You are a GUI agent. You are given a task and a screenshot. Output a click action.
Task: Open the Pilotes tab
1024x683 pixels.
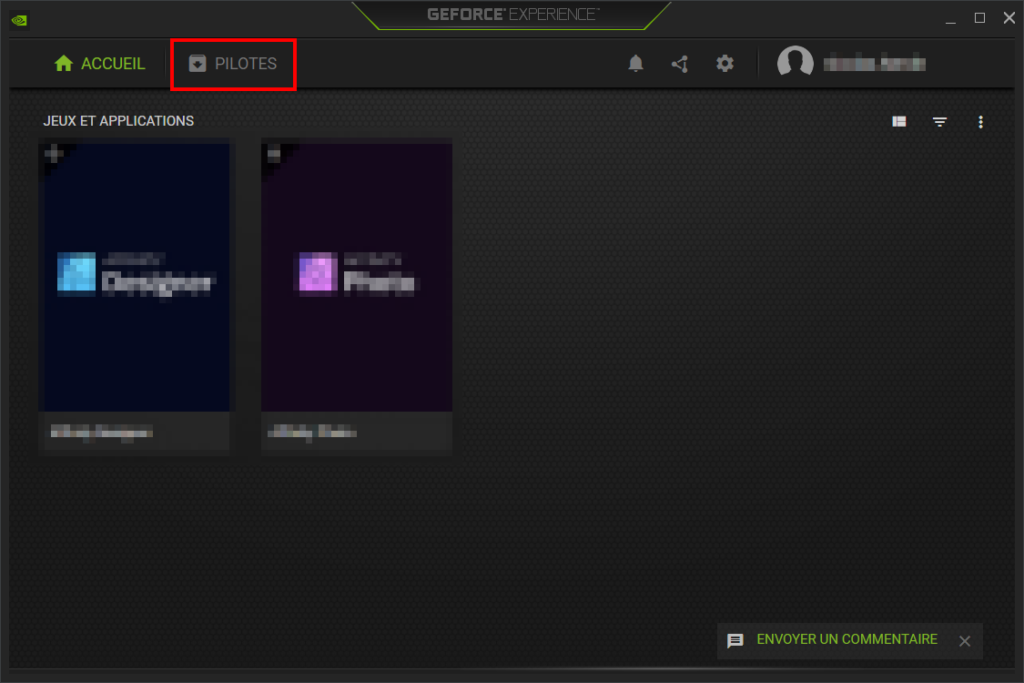click(233, 64)
